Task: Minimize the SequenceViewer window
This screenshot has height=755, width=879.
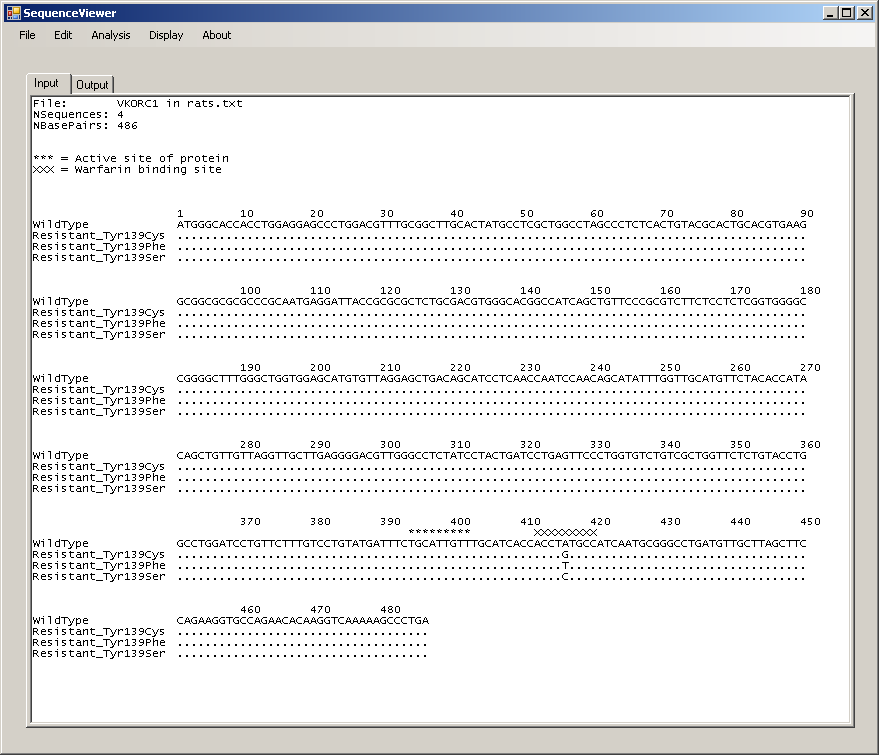Action: tap(830, 13)
